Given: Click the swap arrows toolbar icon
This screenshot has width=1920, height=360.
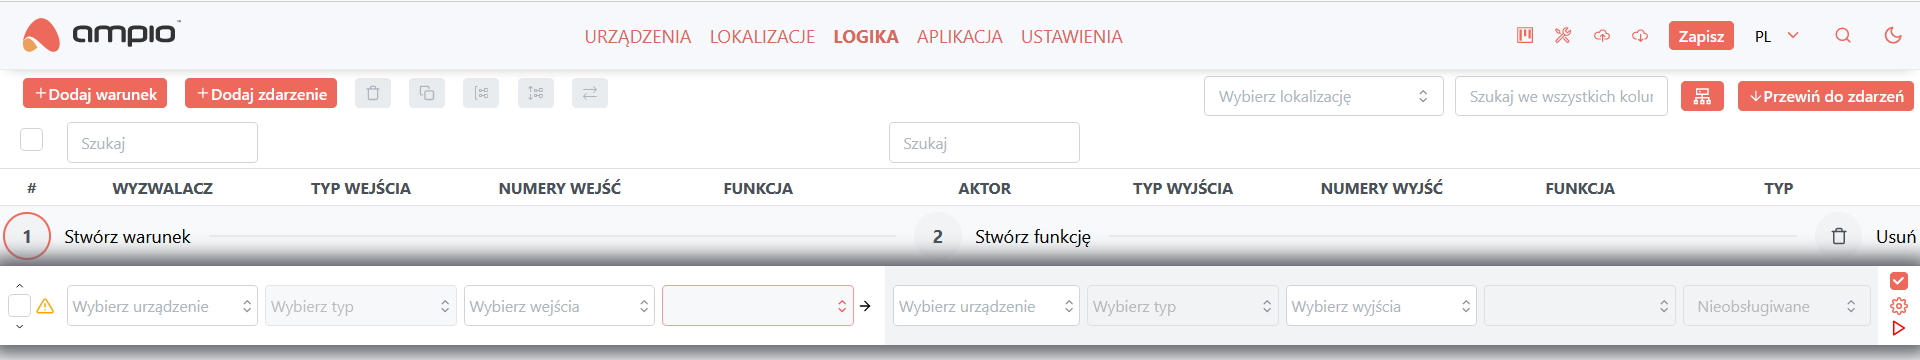Looking at the screenshot, I should click(x=590, y=93).
